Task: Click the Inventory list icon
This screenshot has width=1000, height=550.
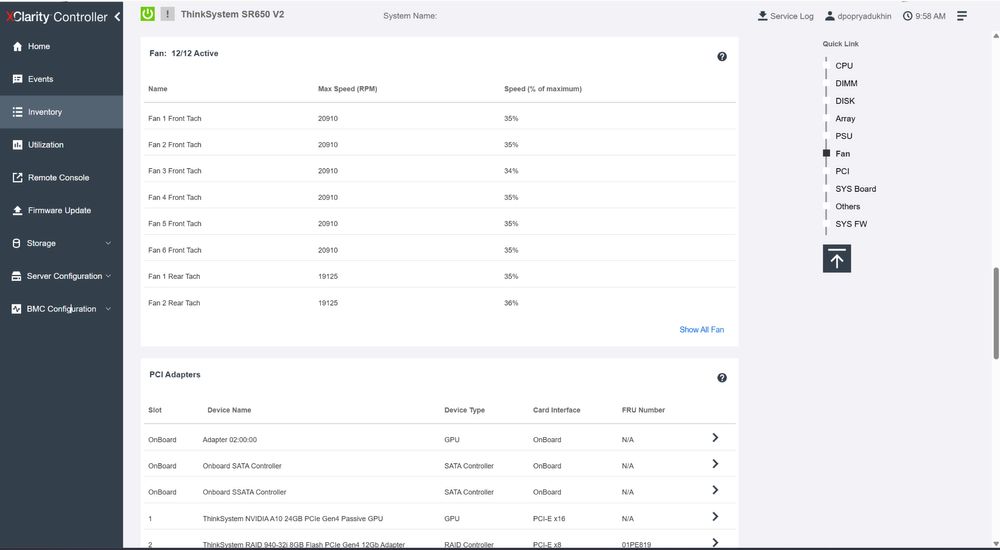Action: pos(17,112)
